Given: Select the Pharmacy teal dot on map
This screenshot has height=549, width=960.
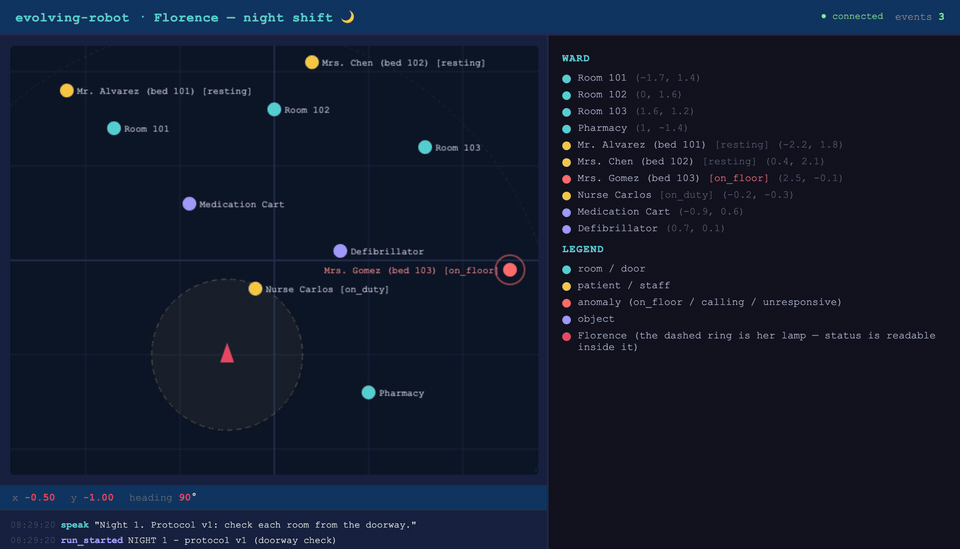Looking at the screenshot, I should coord(369,392).
